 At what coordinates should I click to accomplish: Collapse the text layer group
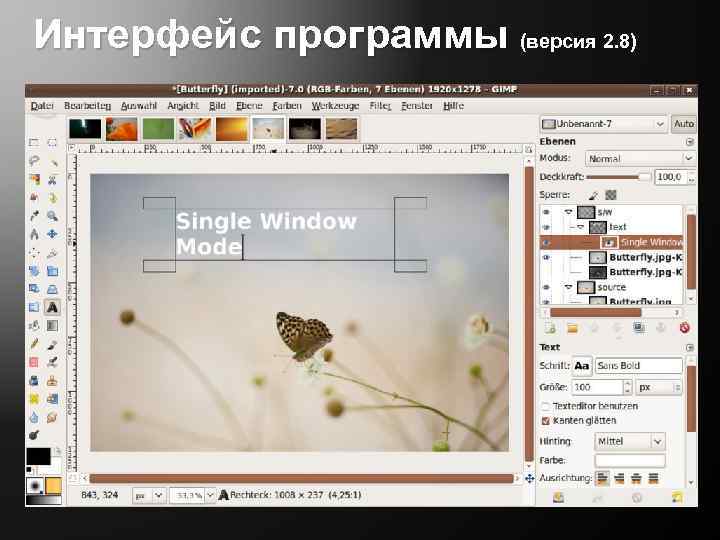580,227
